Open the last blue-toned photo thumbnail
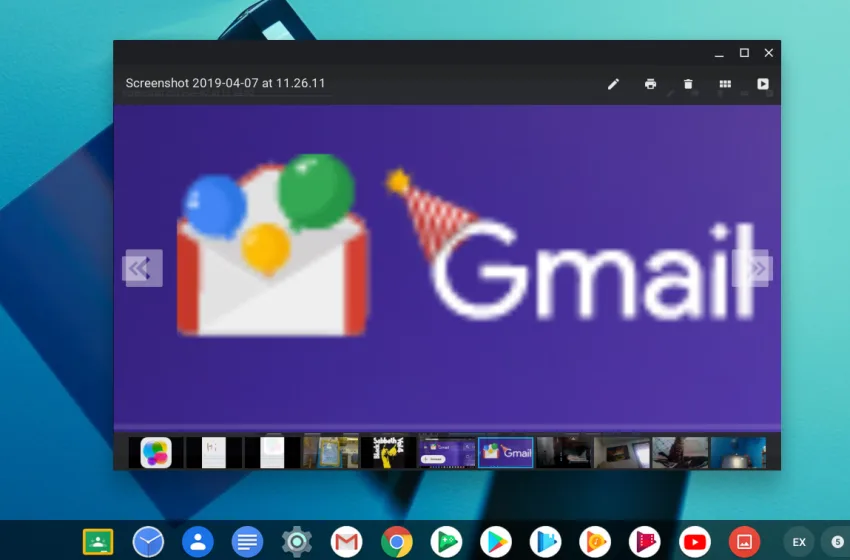Screen dimensions: 850x560 (x=738, y=452)
